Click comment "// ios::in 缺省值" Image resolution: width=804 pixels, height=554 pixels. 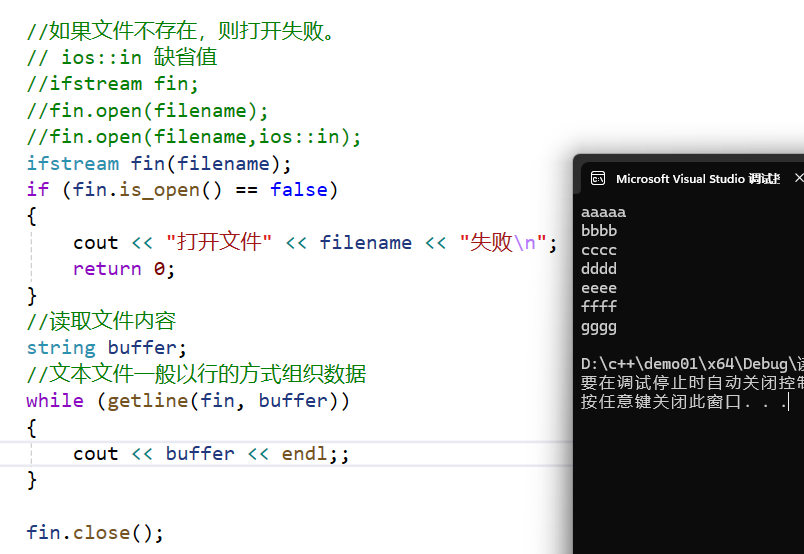[122, 57]
